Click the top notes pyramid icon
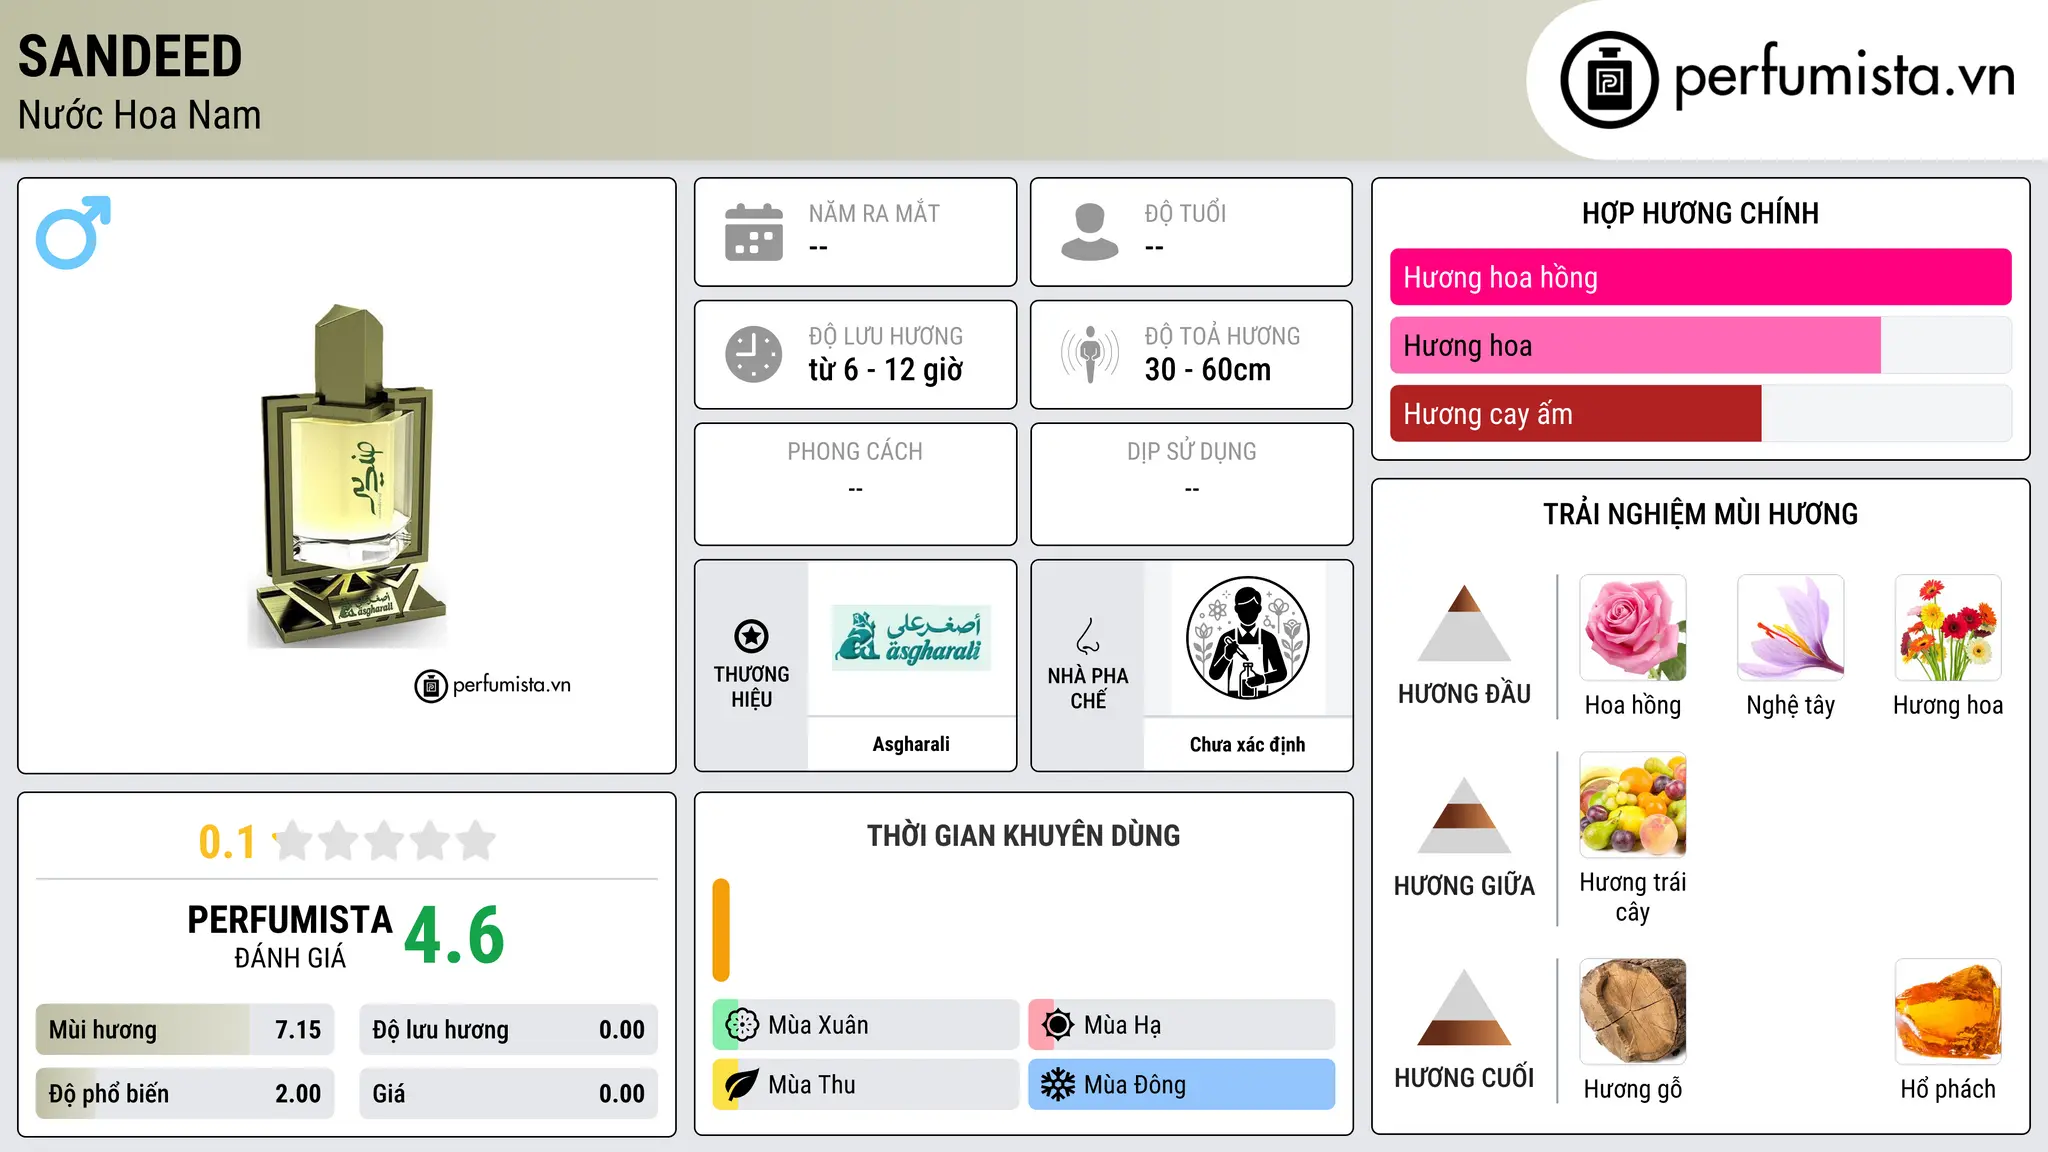2048x1152 pixels. [x=1464, y=623]
